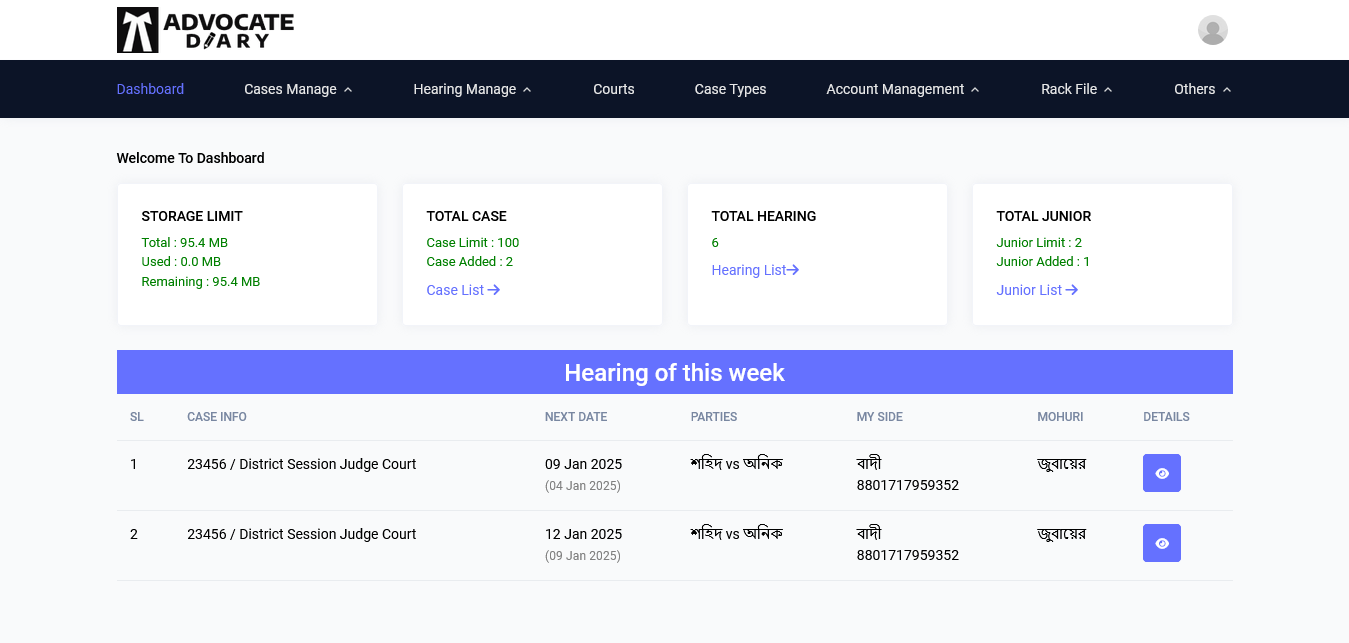Viewport: 1349px width, 643px height.
Task: View details of hearing row 2
Action: 1161,543
